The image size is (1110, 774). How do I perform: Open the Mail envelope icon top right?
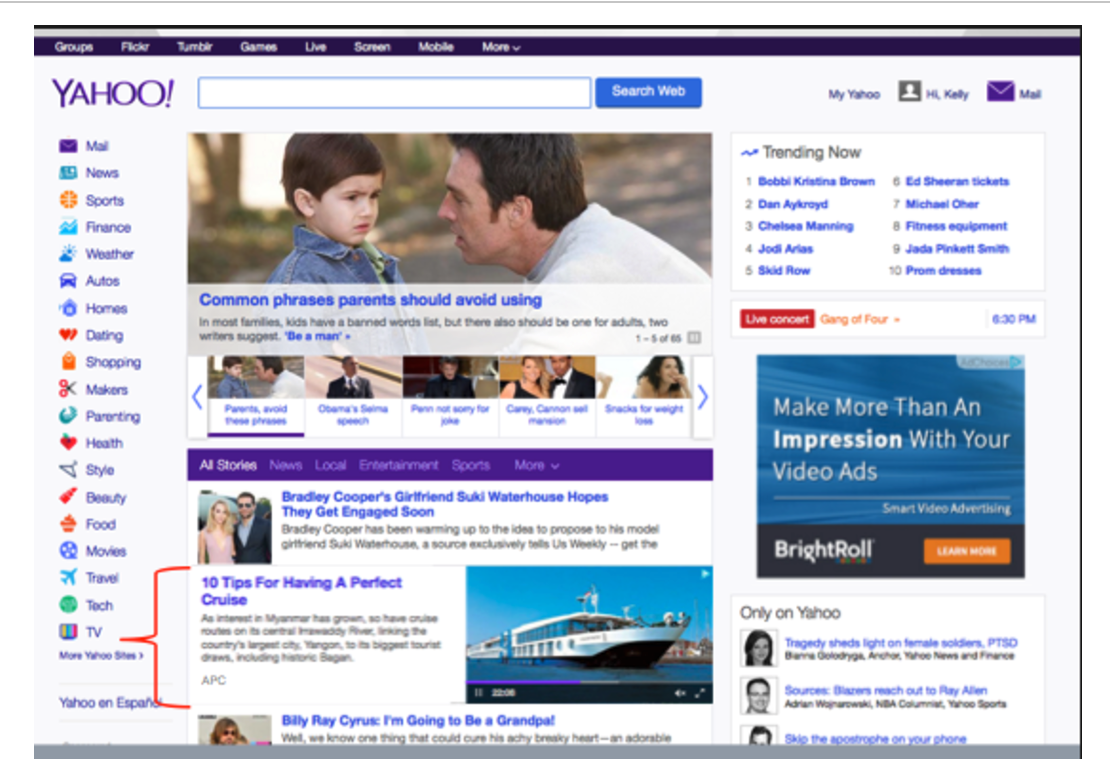click(x=999, y=91)
